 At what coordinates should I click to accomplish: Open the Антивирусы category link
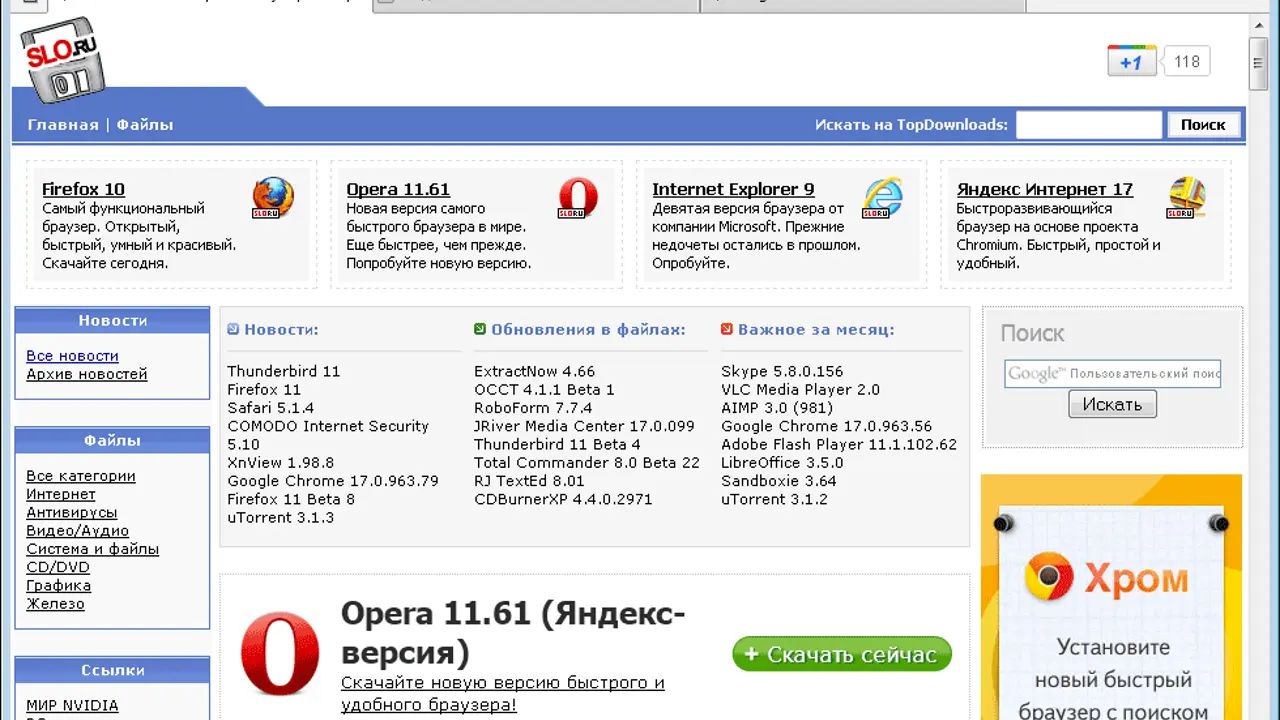tap(72, 513)
